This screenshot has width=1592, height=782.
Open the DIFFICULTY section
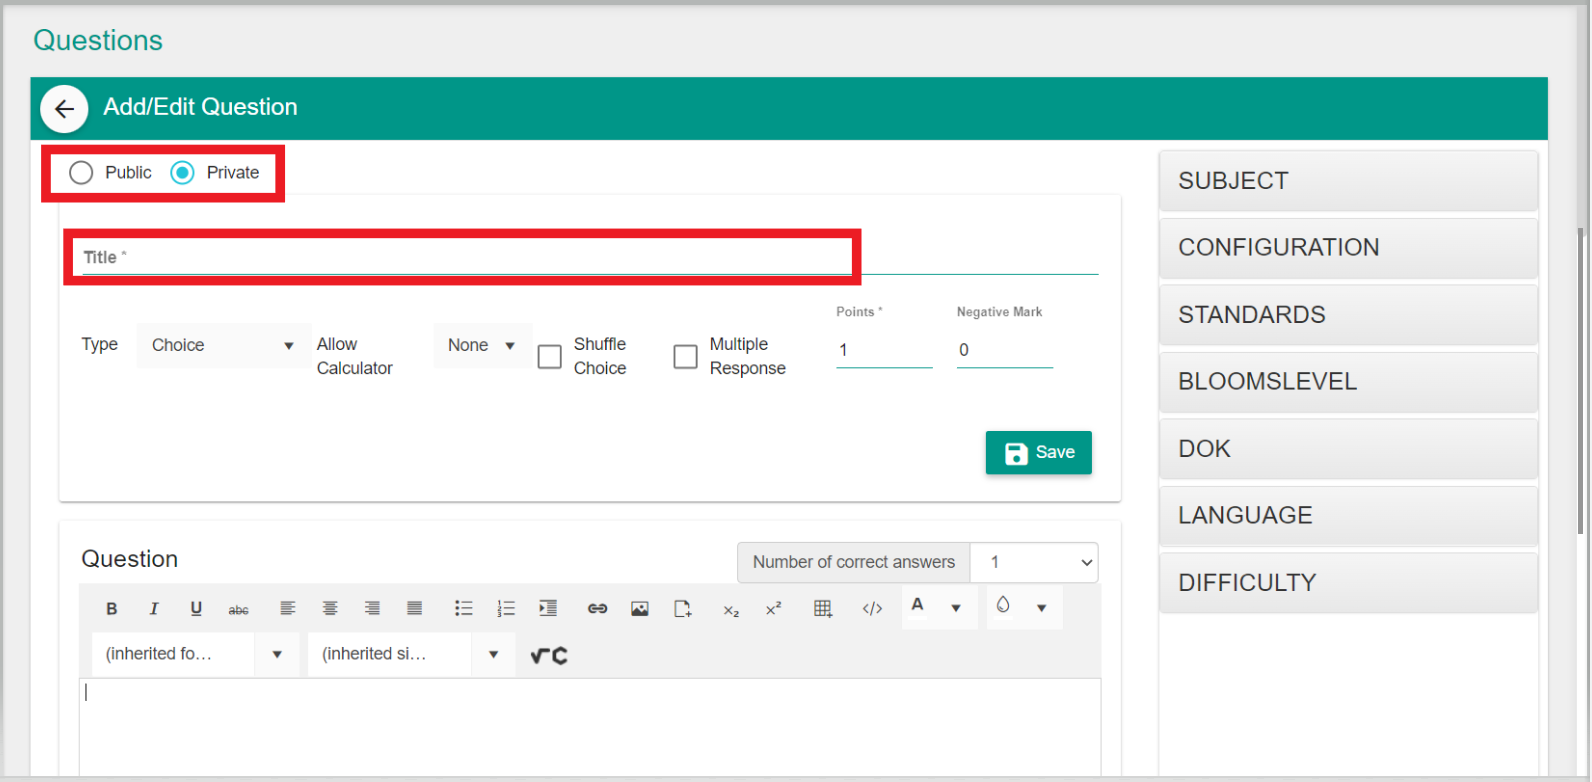[x=1347, y=583]
